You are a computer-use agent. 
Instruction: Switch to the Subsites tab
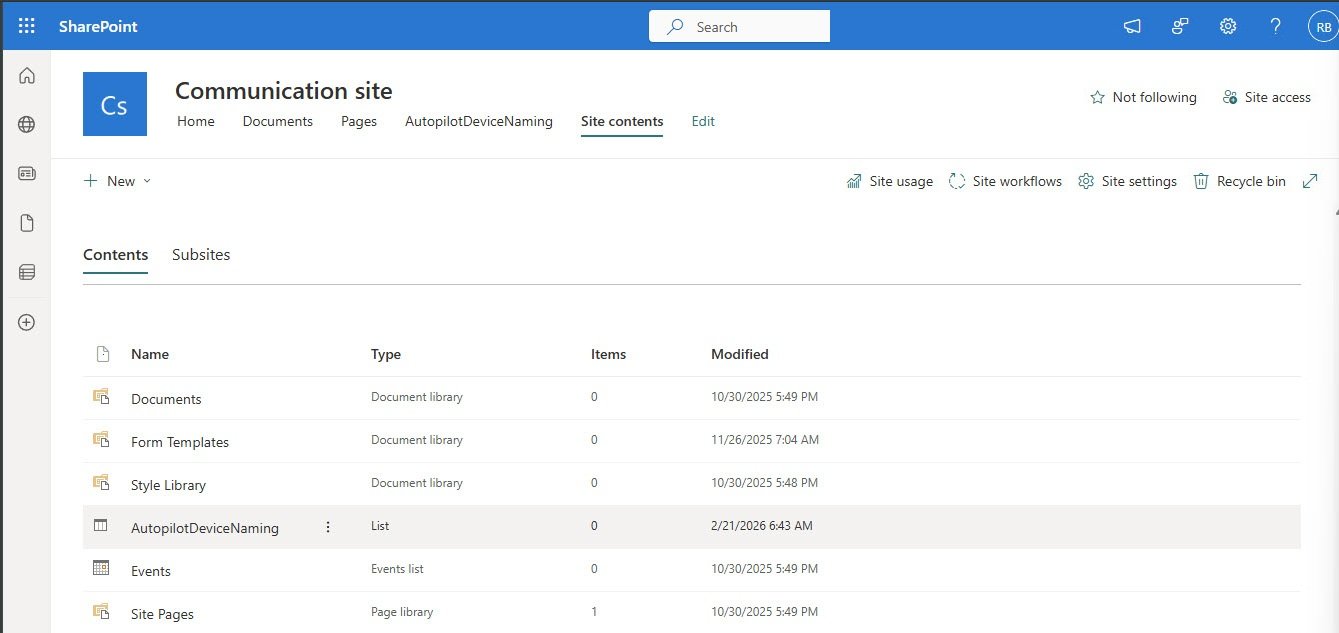(201, 255)
